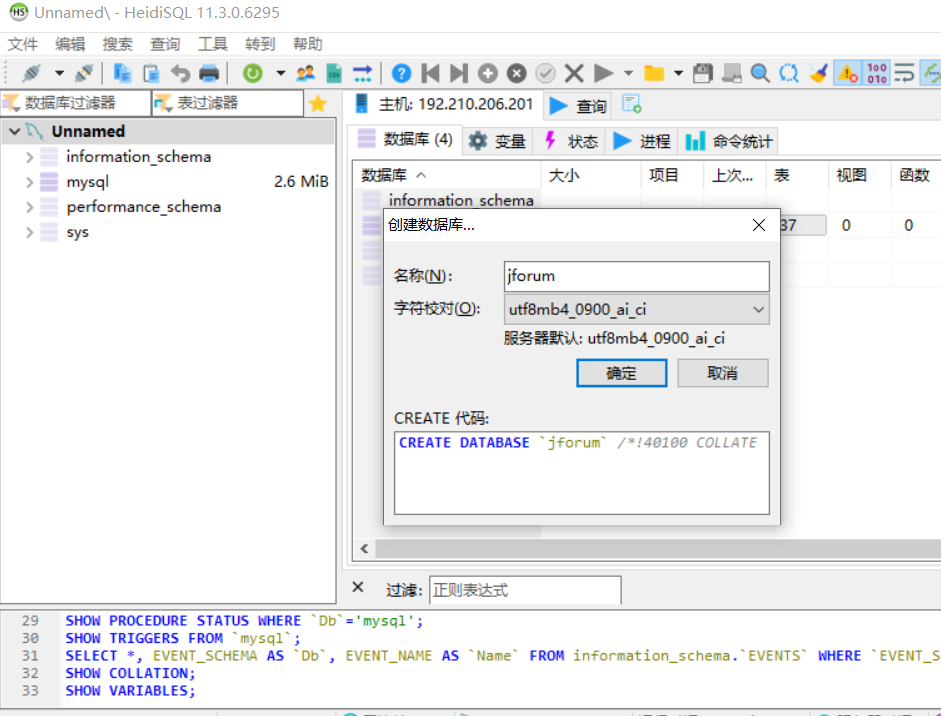This screenshot has width=941, height=716.
Task: Click the 表过滤器 input field
Action: point(228,103)
